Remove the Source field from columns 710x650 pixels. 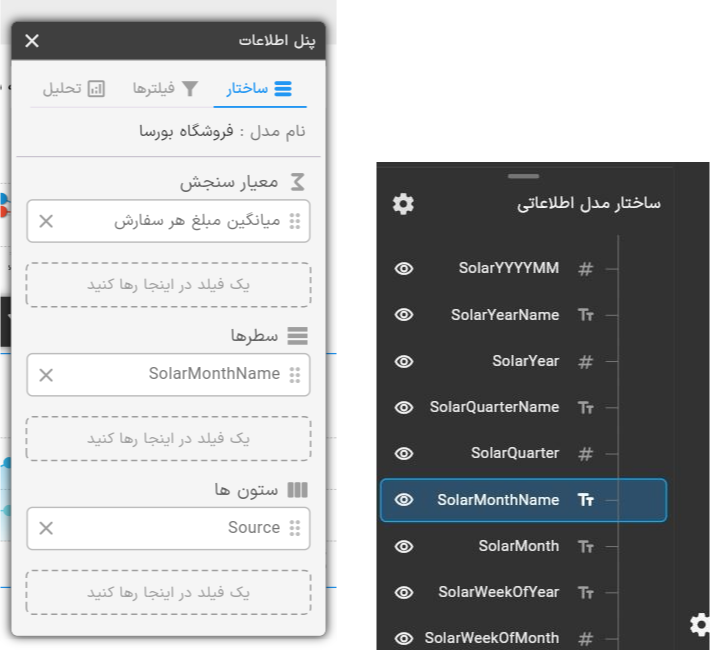point(46,528)
